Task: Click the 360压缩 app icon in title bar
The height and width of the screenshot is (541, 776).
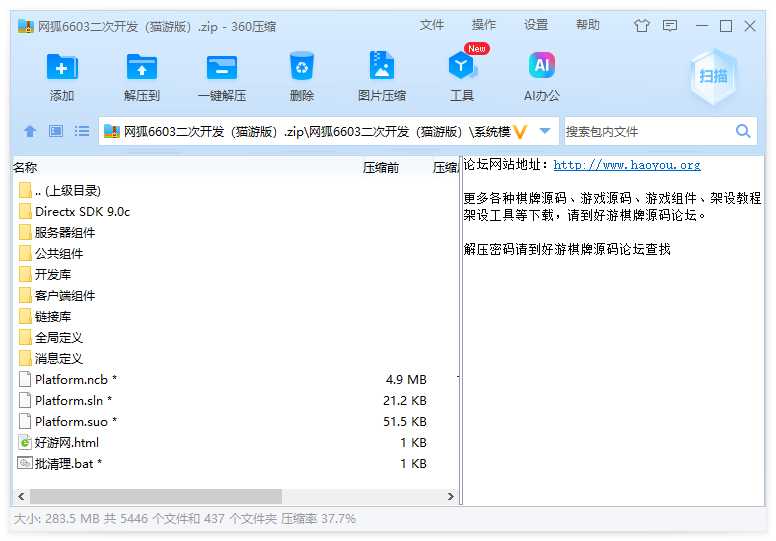Action: click(x=25, y=26)
